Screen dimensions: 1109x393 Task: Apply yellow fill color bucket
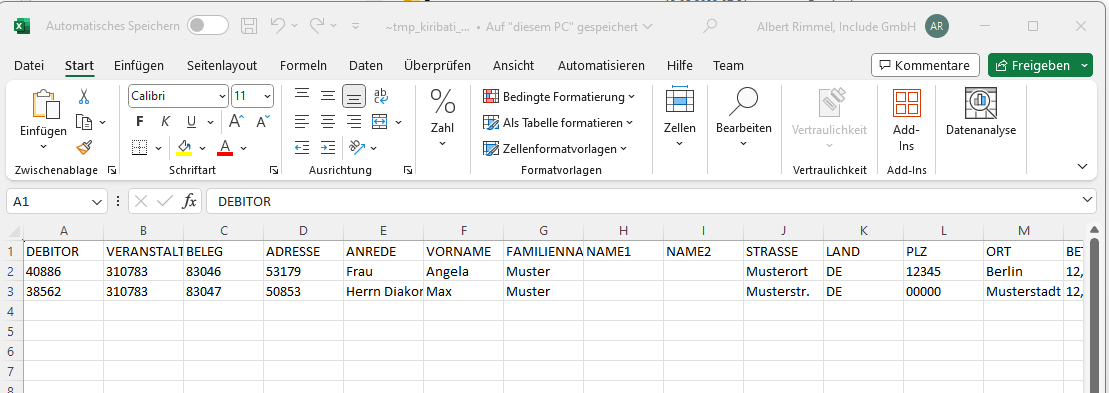[x=184, y=148]
